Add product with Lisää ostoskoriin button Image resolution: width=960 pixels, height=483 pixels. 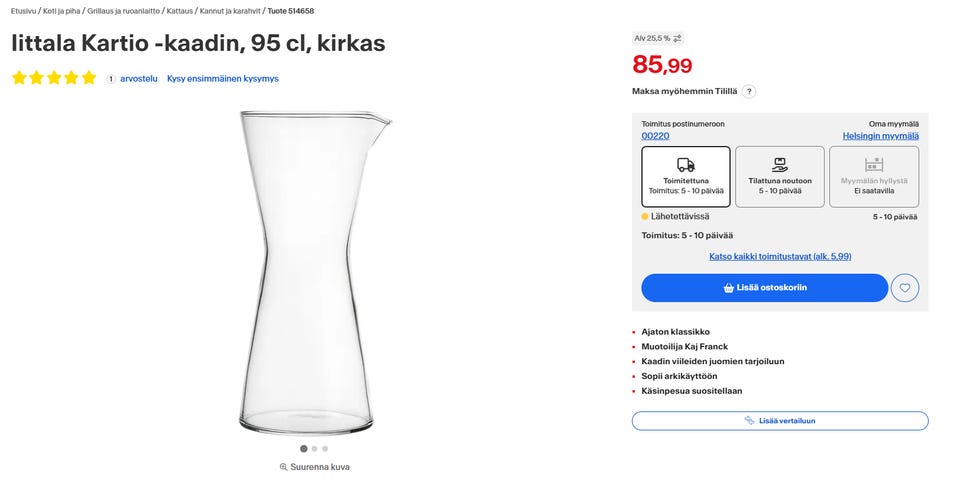764,288
